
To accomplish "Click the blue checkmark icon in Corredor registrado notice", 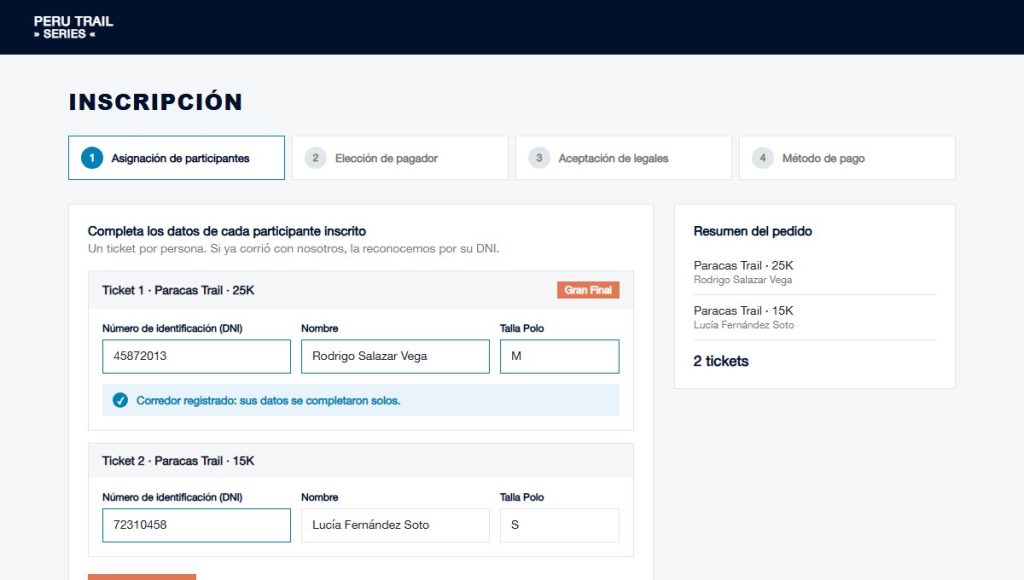I will coord(120,400).
